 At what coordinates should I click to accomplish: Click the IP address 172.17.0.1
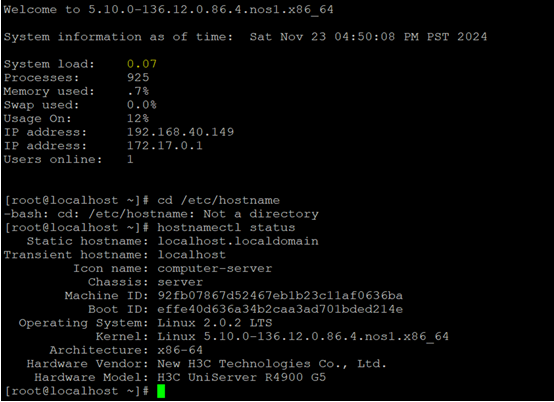pos(165,146)
